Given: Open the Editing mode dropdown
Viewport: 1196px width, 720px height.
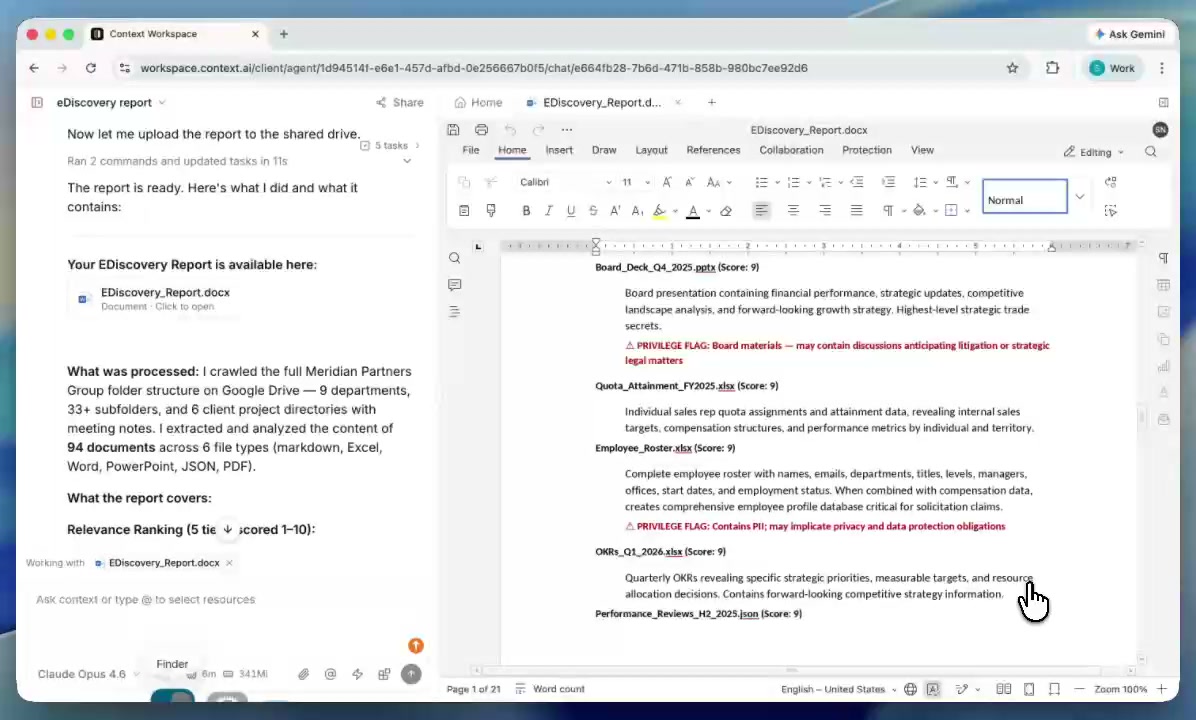Looking at the screenshot, I should [1094, 152].
